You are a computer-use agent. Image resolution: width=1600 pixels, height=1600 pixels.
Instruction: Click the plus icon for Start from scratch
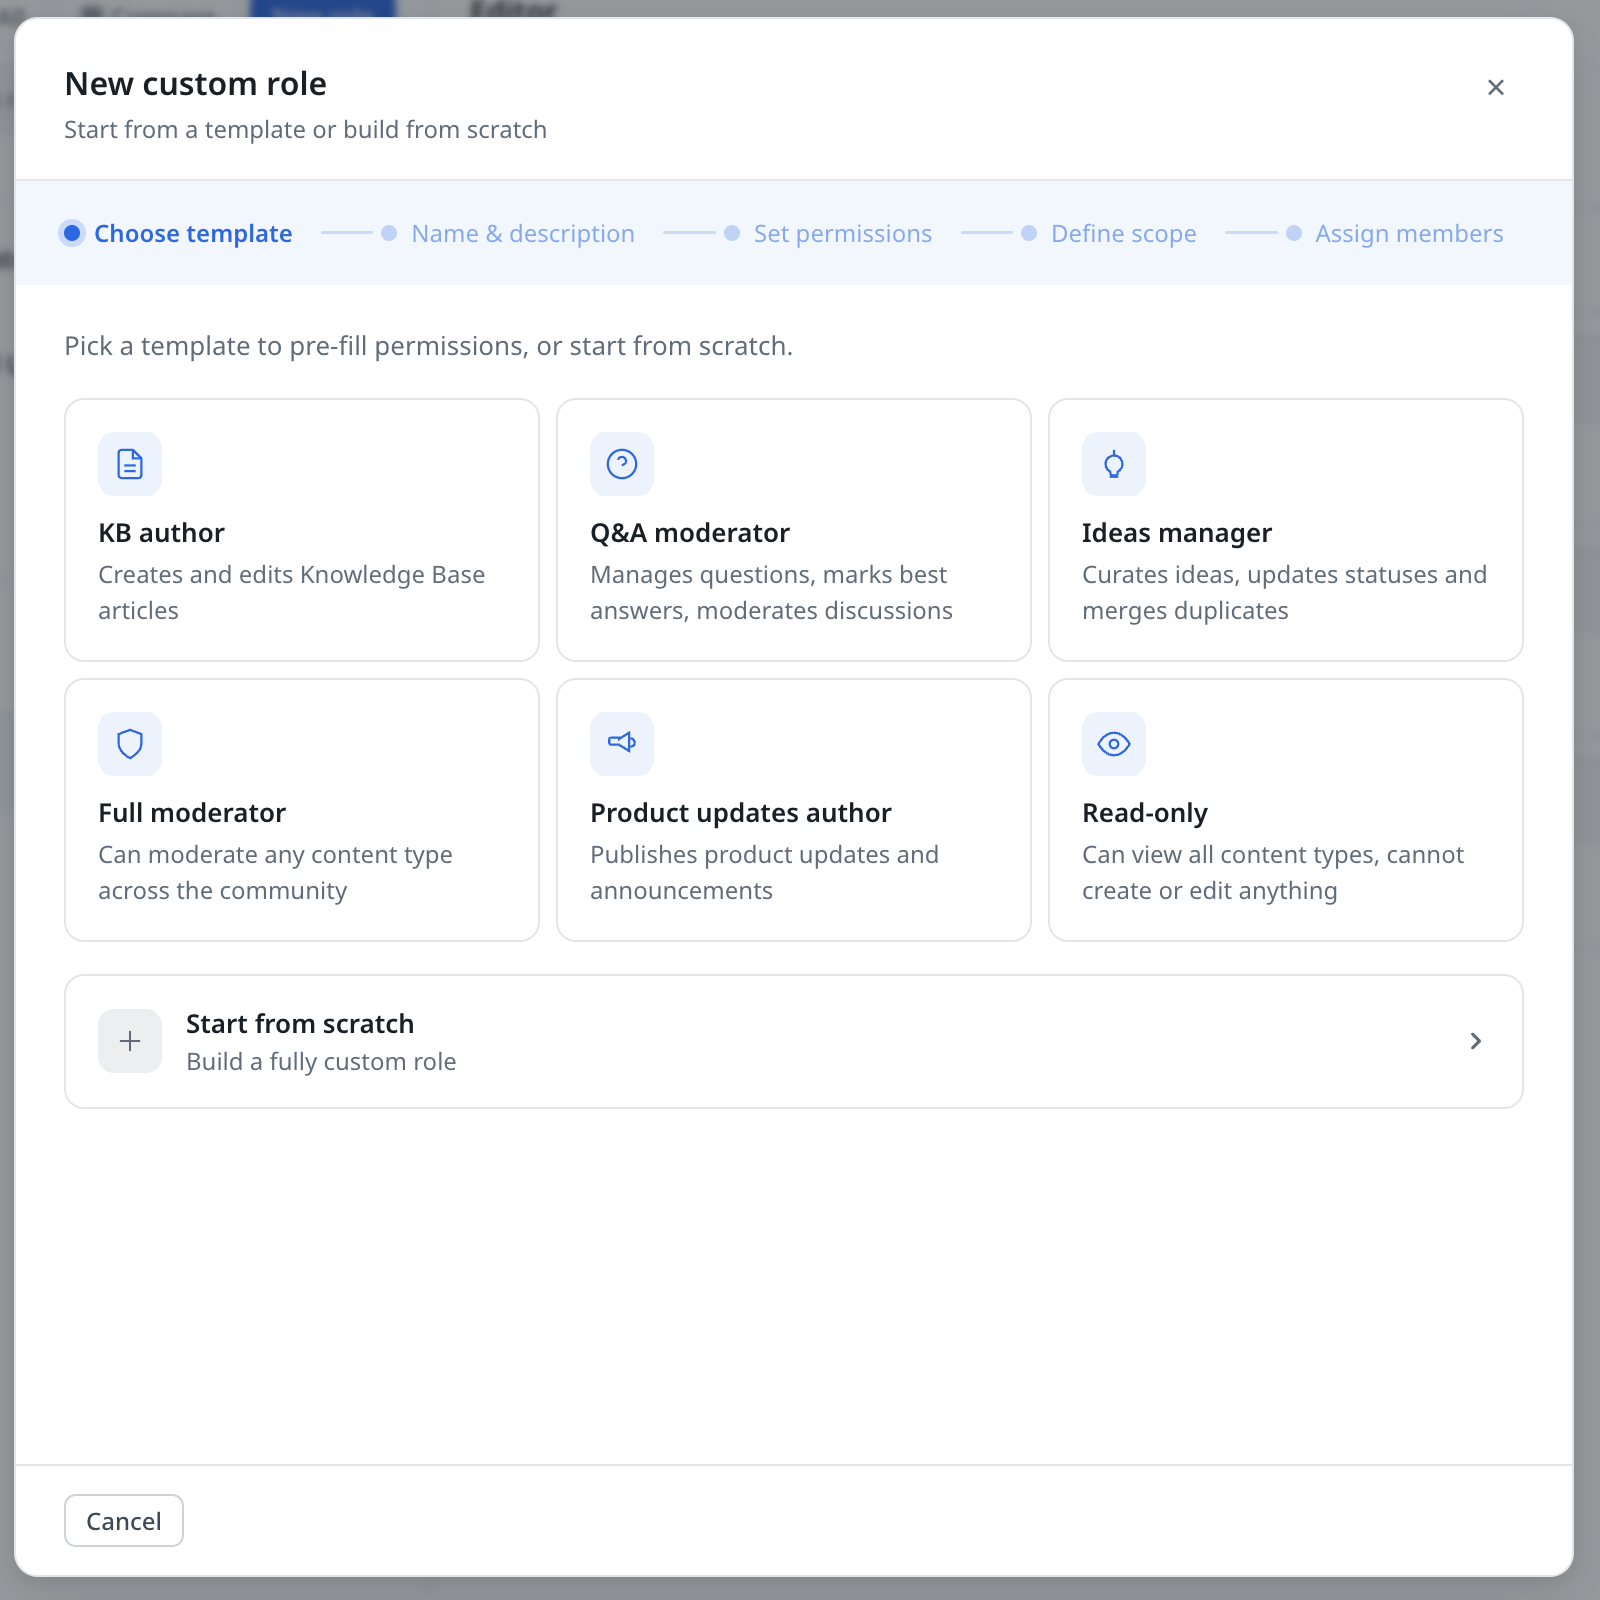click(x=130, y=1041)
